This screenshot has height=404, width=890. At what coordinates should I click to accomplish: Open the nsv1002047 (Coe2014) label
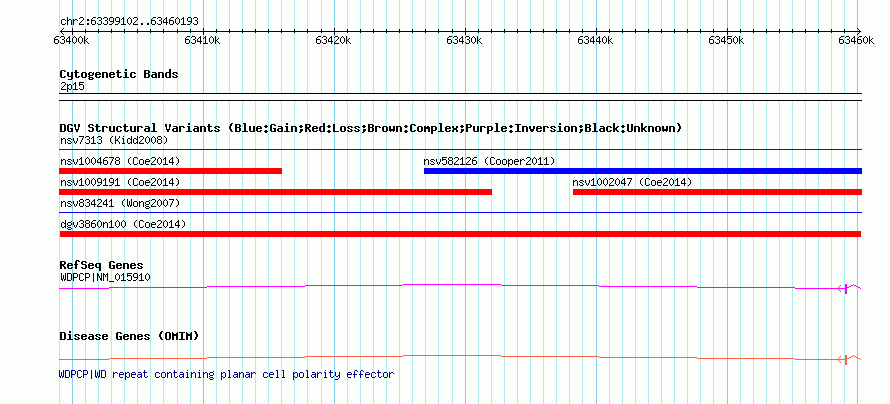point(632,182)
